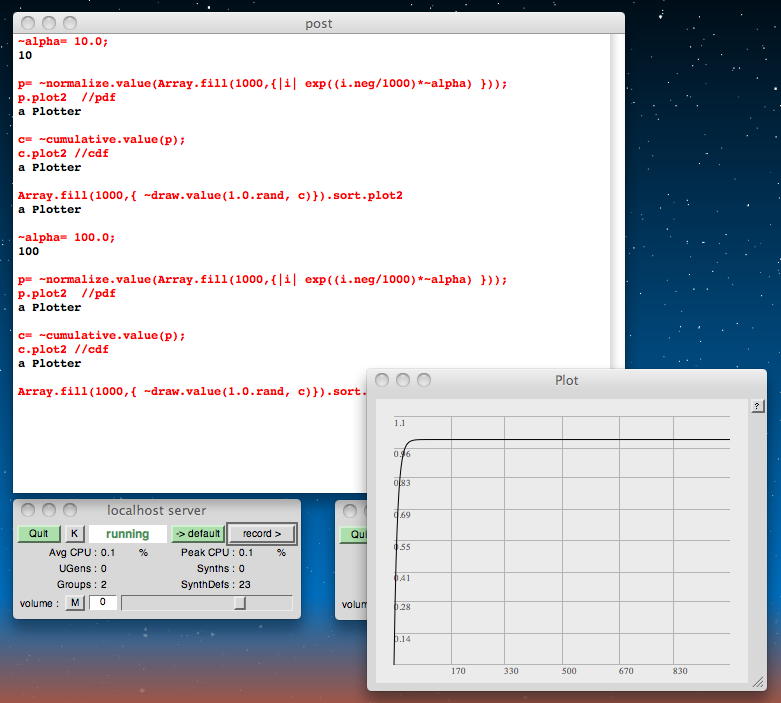This screenshot has height=703, width=781.
Task: Click the server volume slider handle
Action: click(240, 603)
